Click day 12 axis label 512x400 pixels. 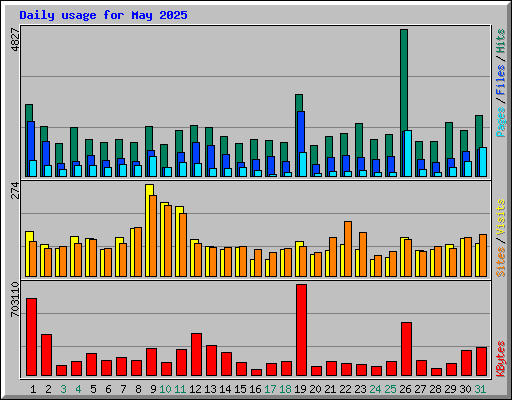[195, 389]
